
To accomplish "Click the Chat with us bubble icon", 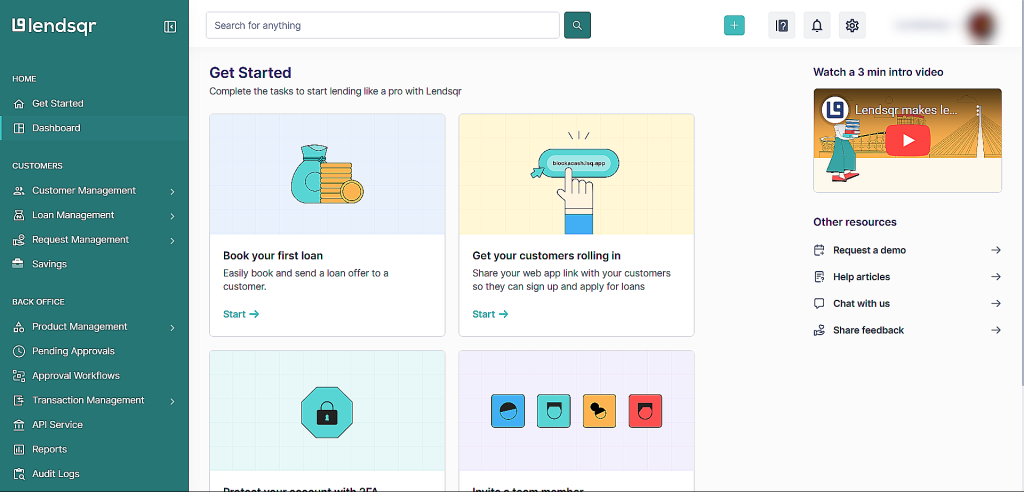I will (819, 303).
